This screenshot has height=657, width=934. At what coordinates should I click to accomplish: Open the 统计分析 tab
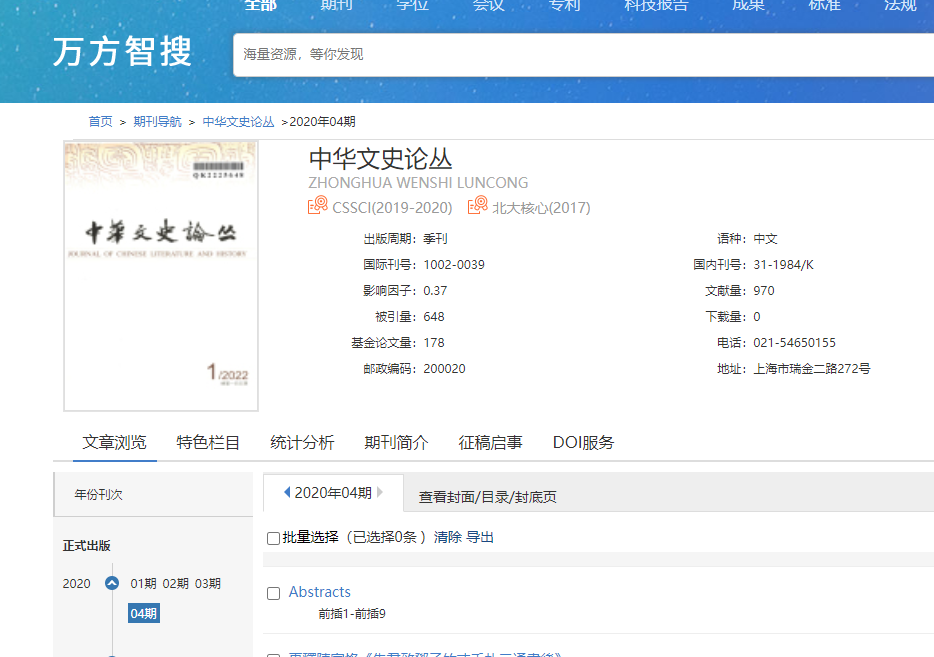point(302,442)
